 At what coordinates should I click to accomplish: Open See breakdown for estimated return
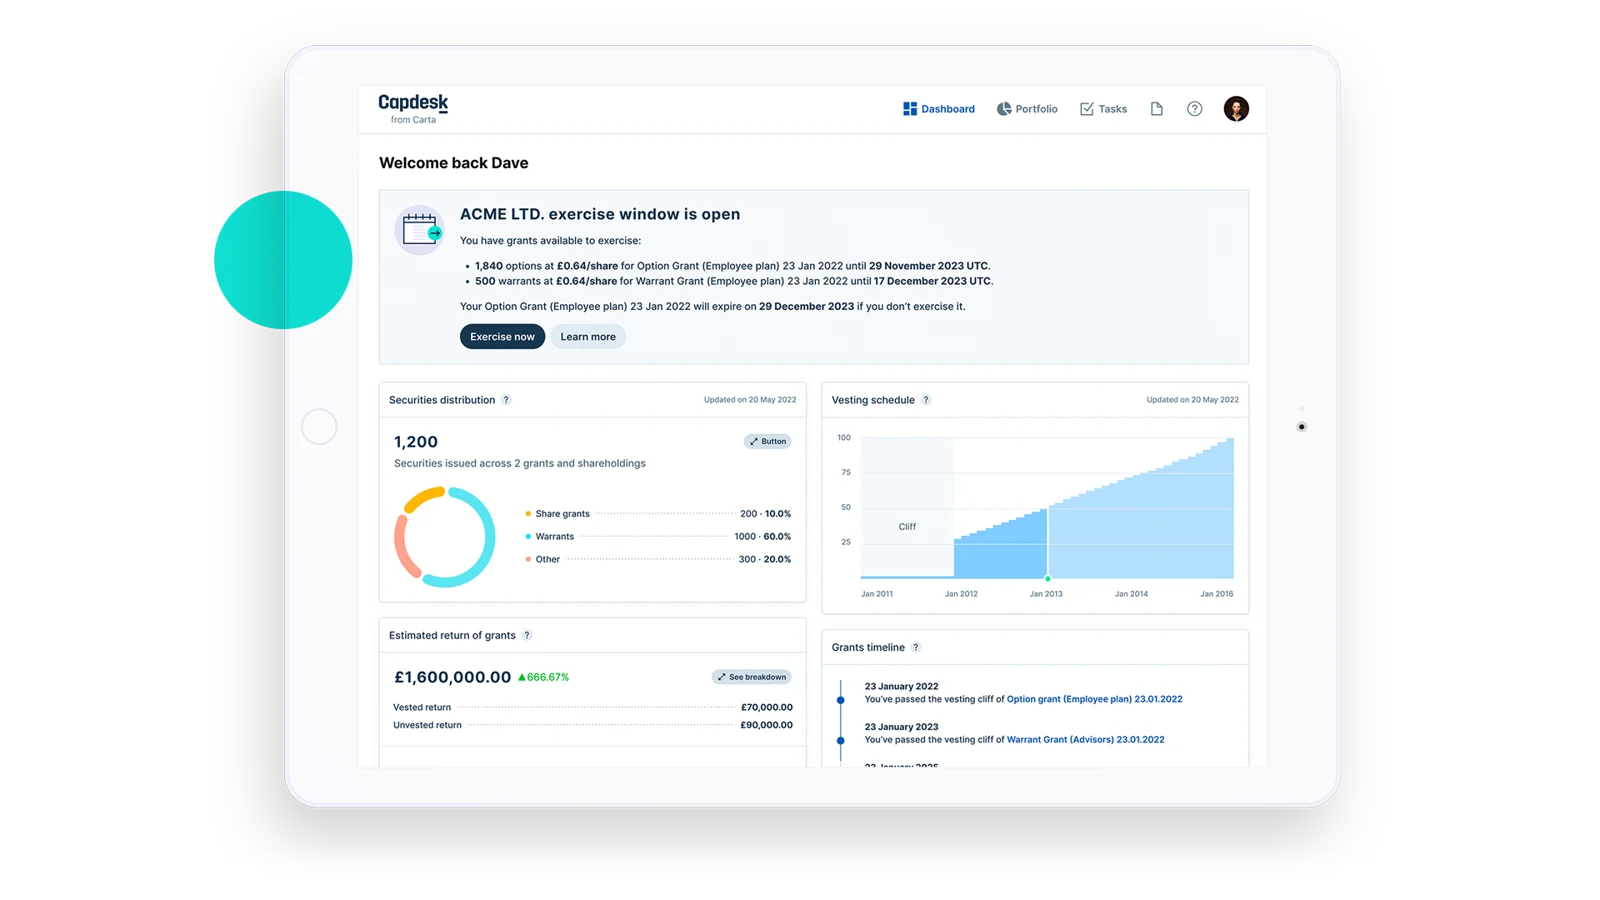click(x=752, y=677)
